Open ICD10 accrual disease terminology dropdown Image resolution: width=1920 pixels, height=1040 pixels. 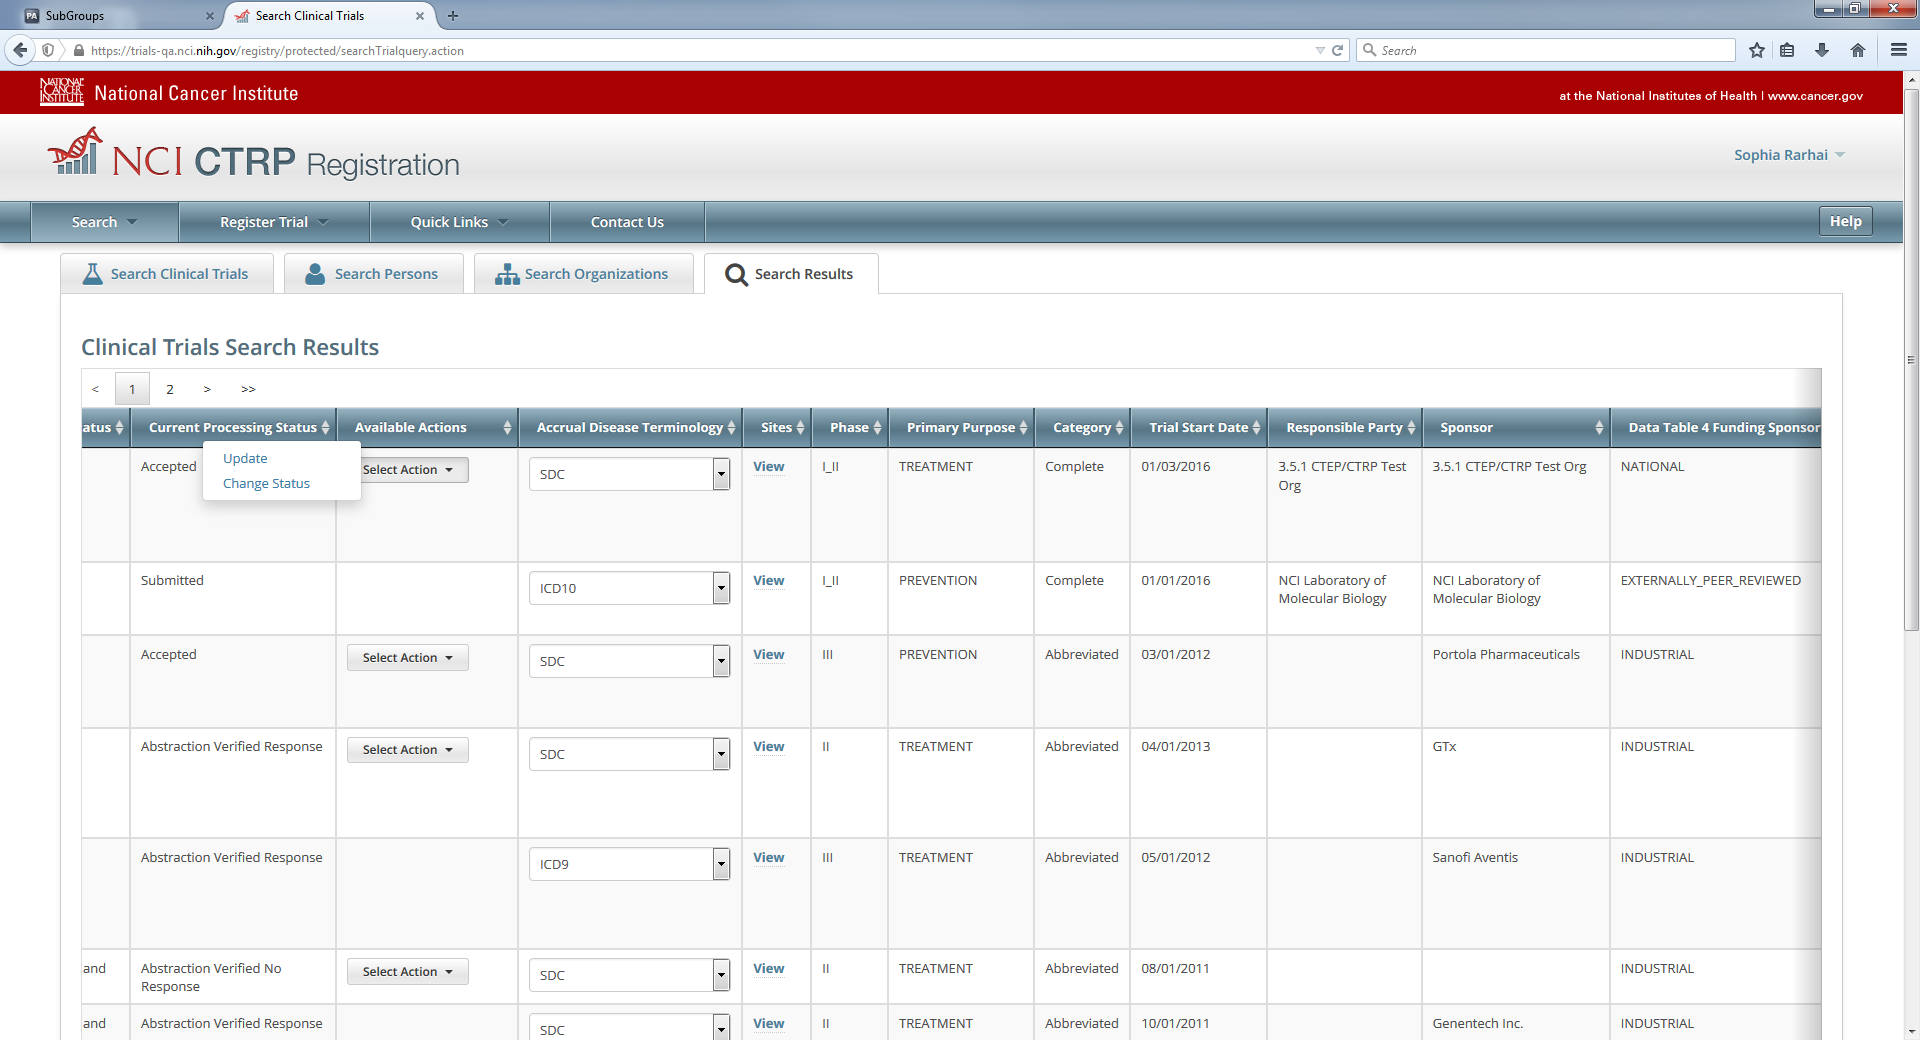(721, 588)
